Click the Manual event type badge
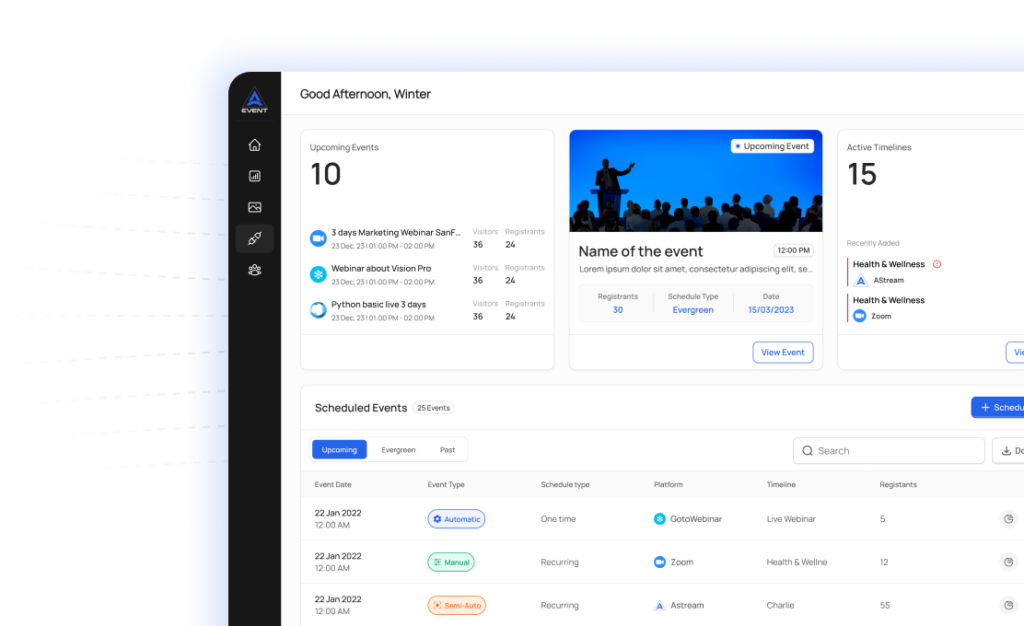The width and height of the screenshot is (1024, 626). tap(451, 562)
